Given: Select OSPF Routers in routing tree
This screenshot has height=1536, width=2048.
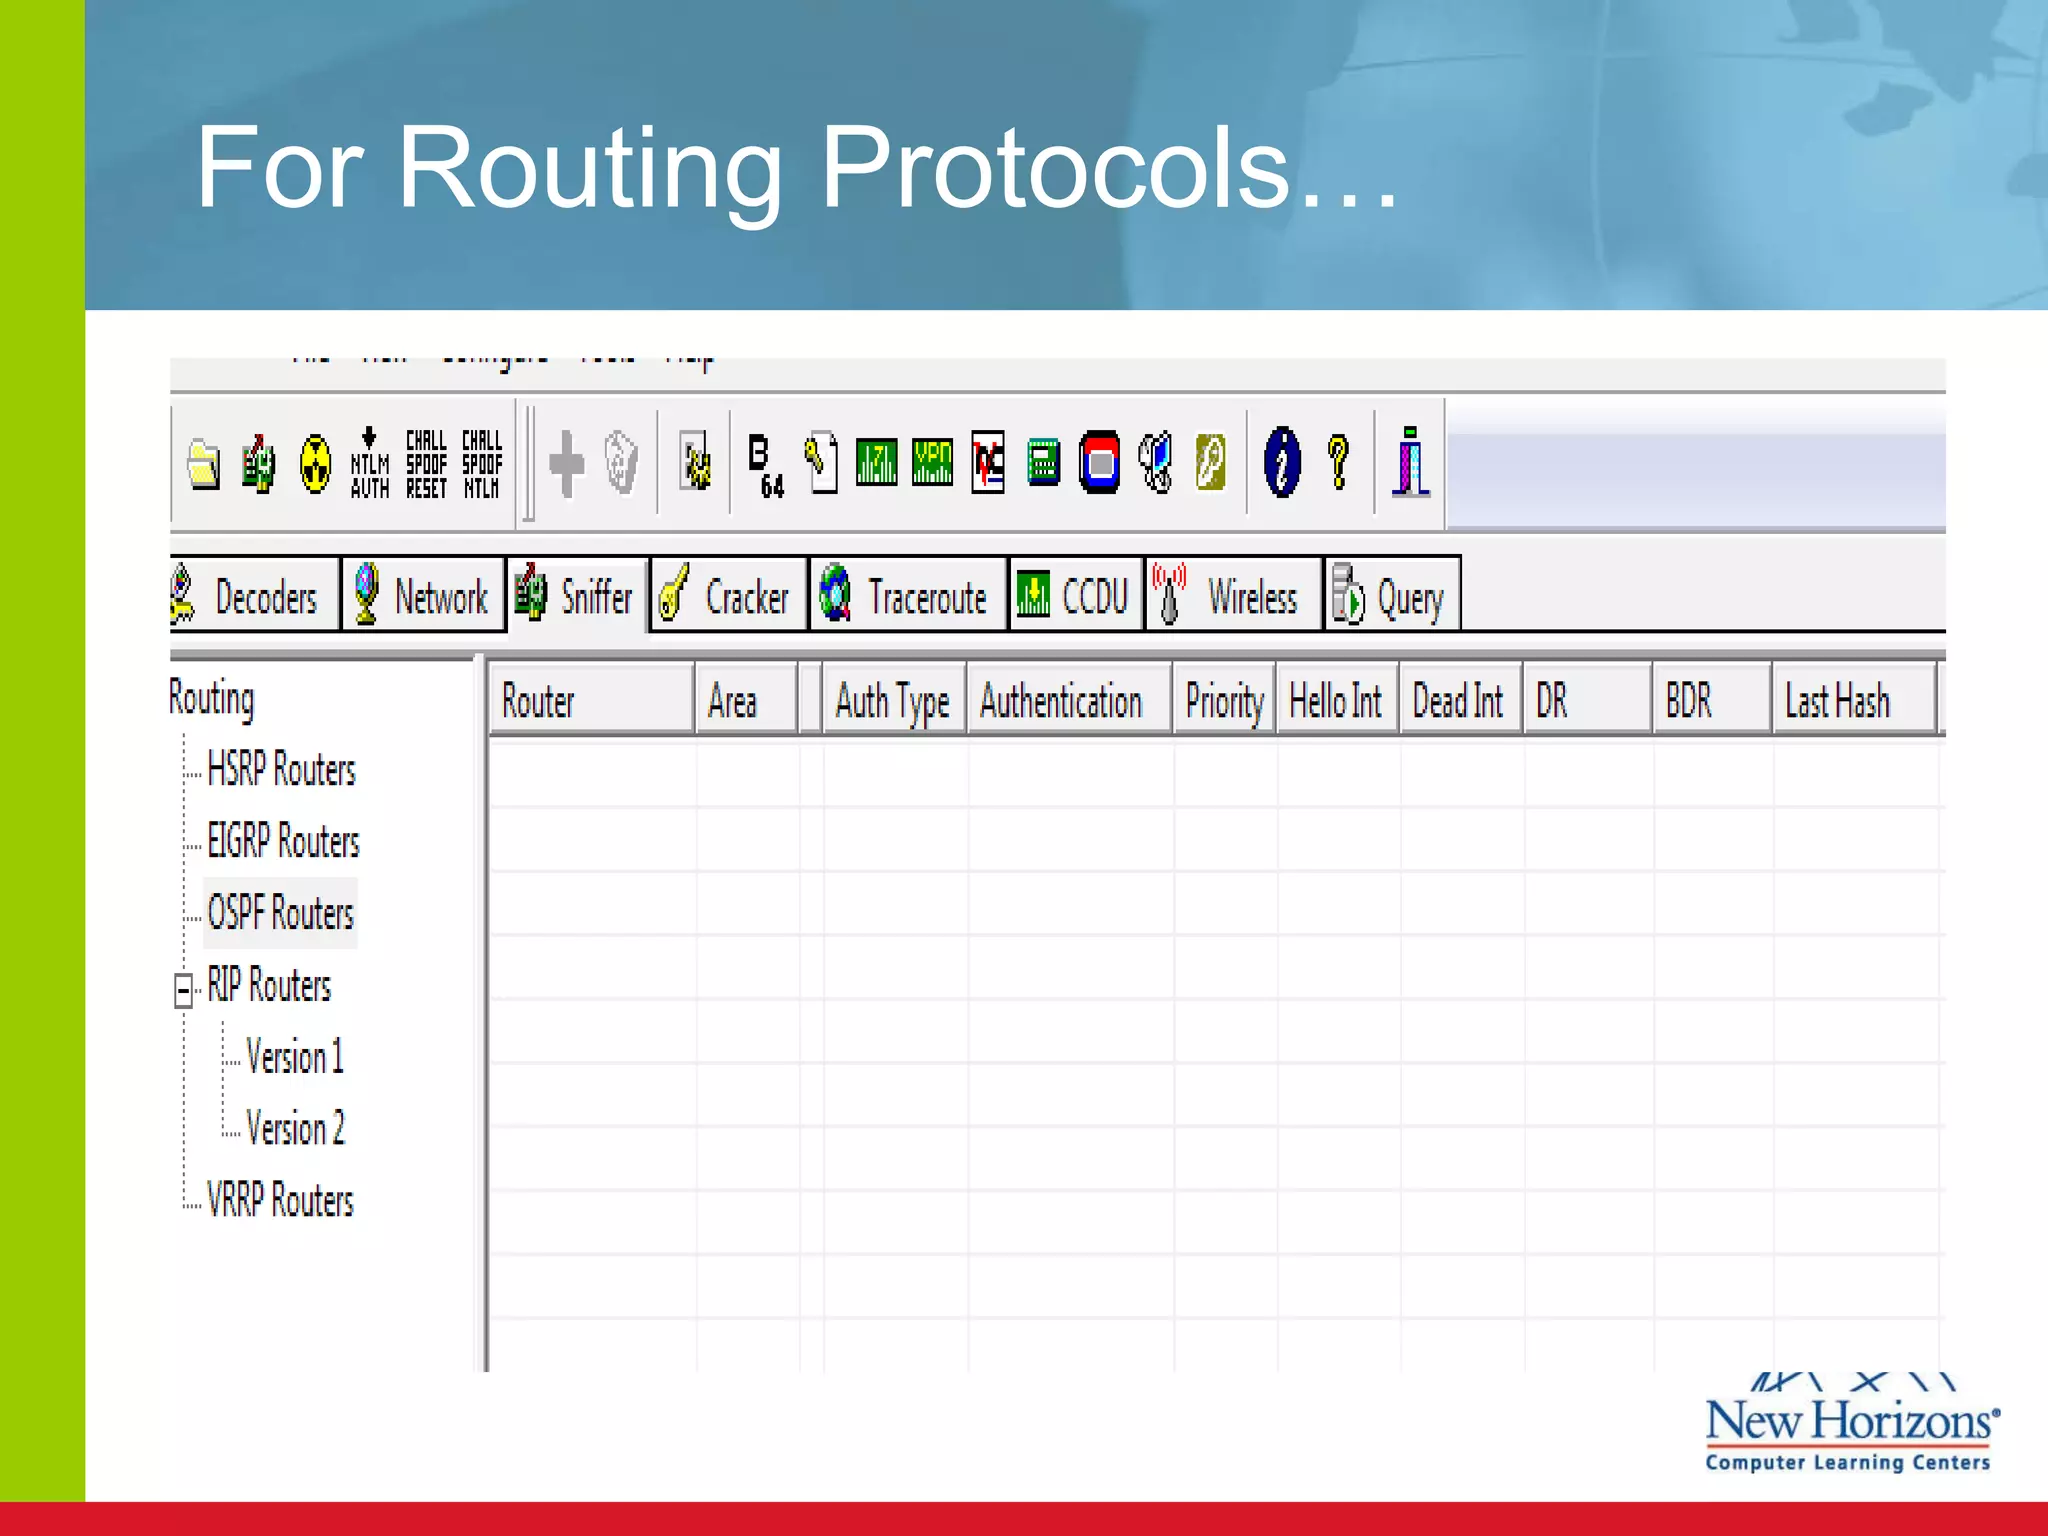Looking at the screenshot, I should [x=280, y=914].
